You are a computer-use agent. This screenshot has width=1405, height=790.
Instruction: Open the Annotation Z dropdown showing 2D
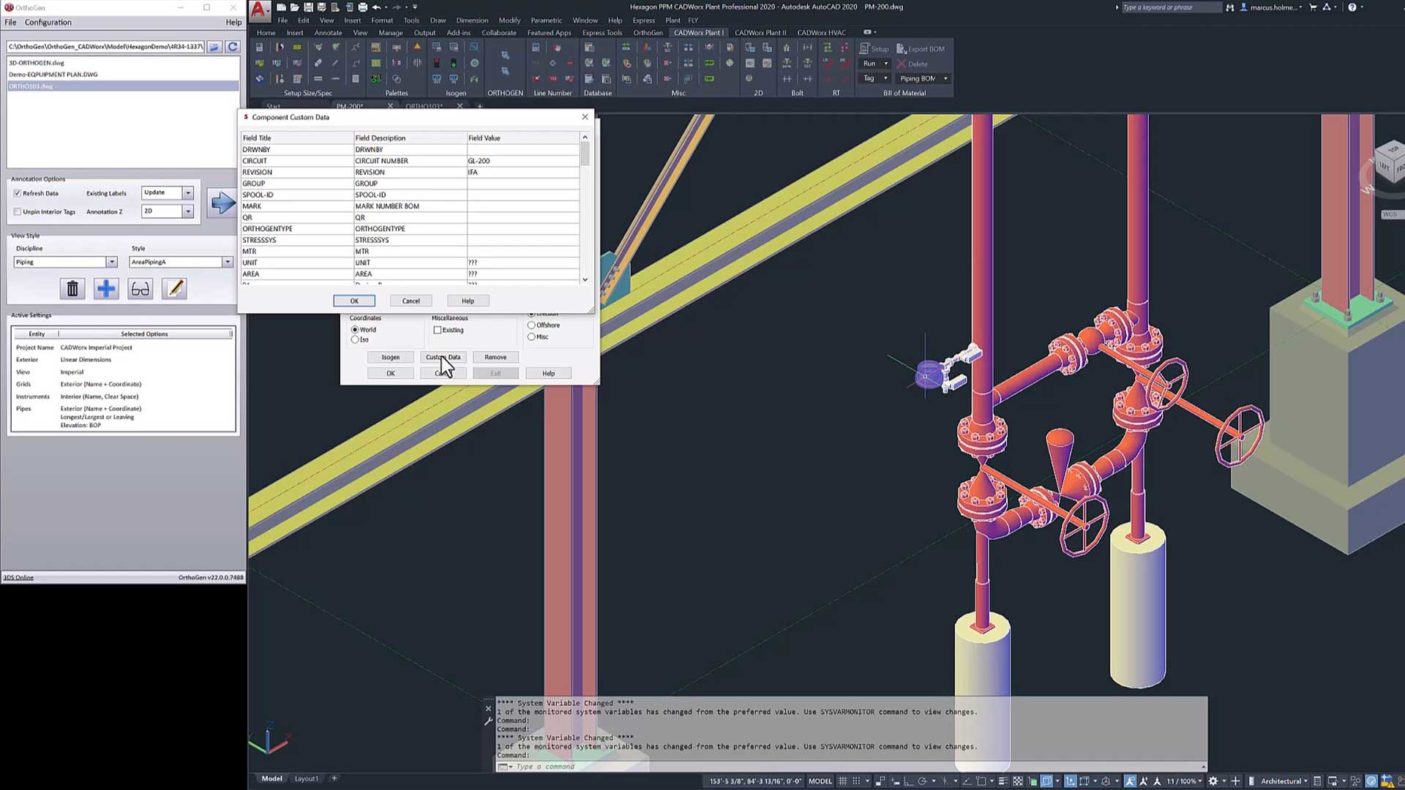coord(167,212)
